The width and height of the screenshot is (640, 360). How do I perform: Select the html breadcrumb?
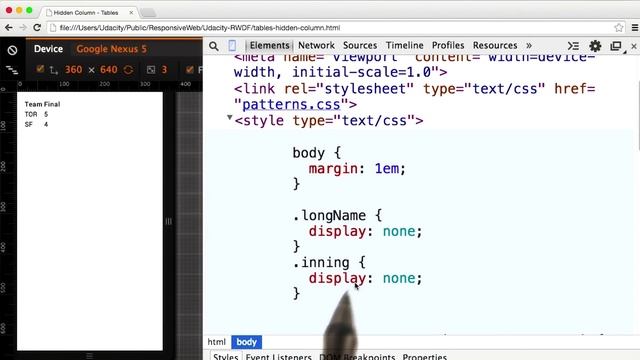(216, 342)
